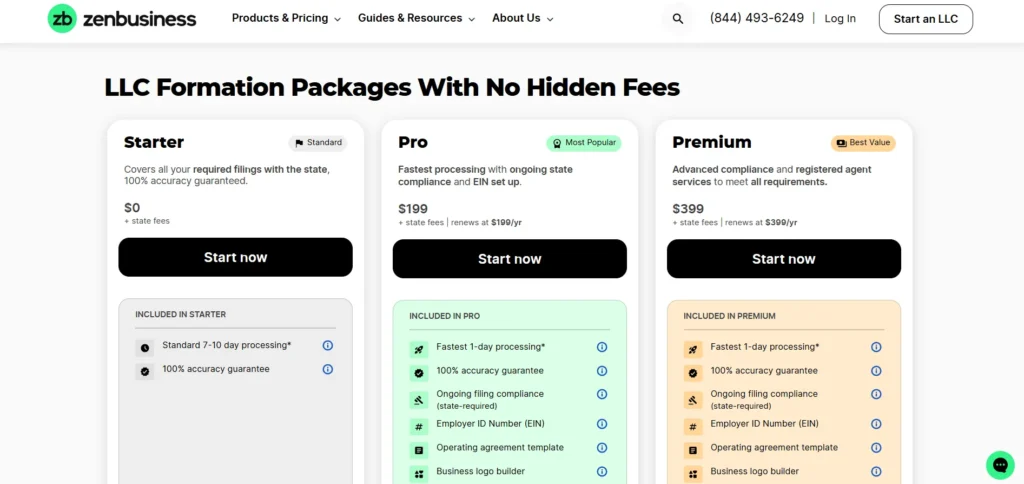This screenshot has width=1024, height=484.
Task: Click Start now under Premium plan
Action: pyautogui.click(x=783, y=259)
